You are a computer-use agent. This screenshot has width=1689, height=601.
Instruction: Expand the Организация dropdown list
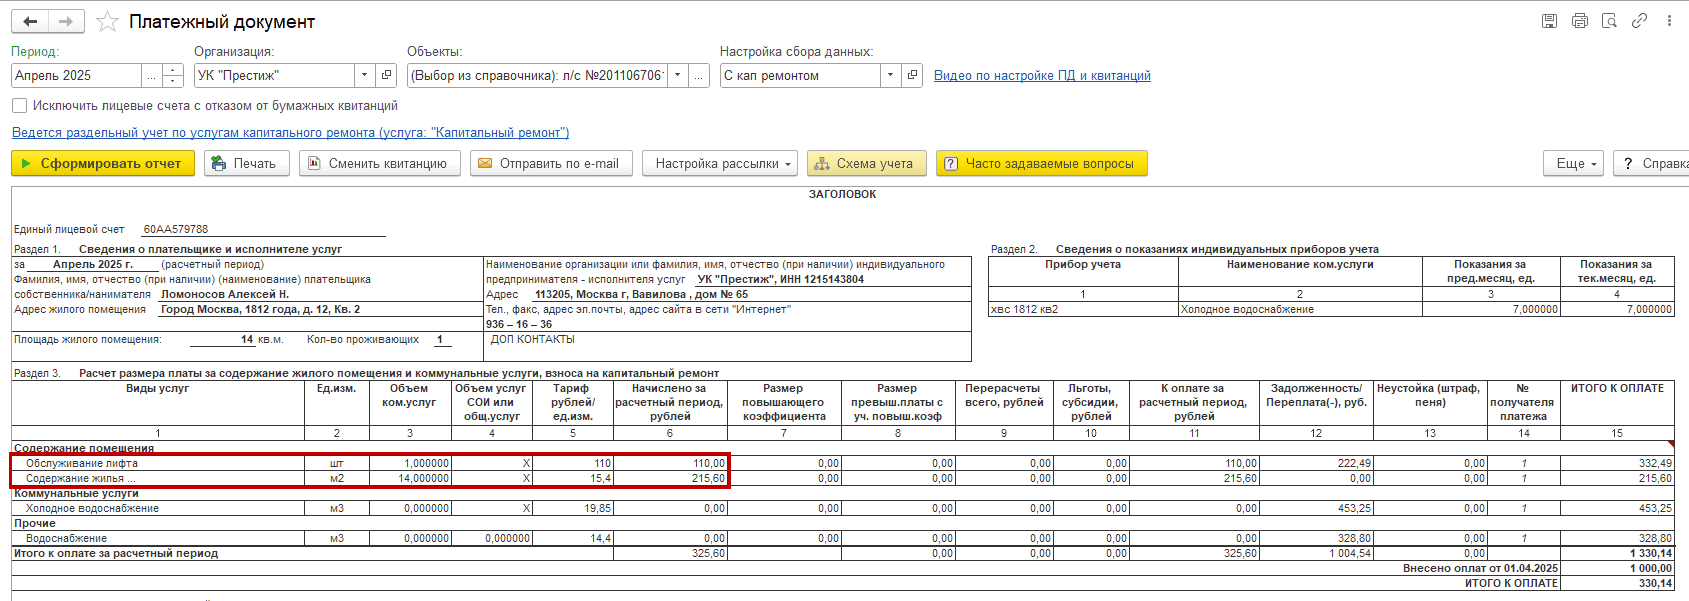364,75
